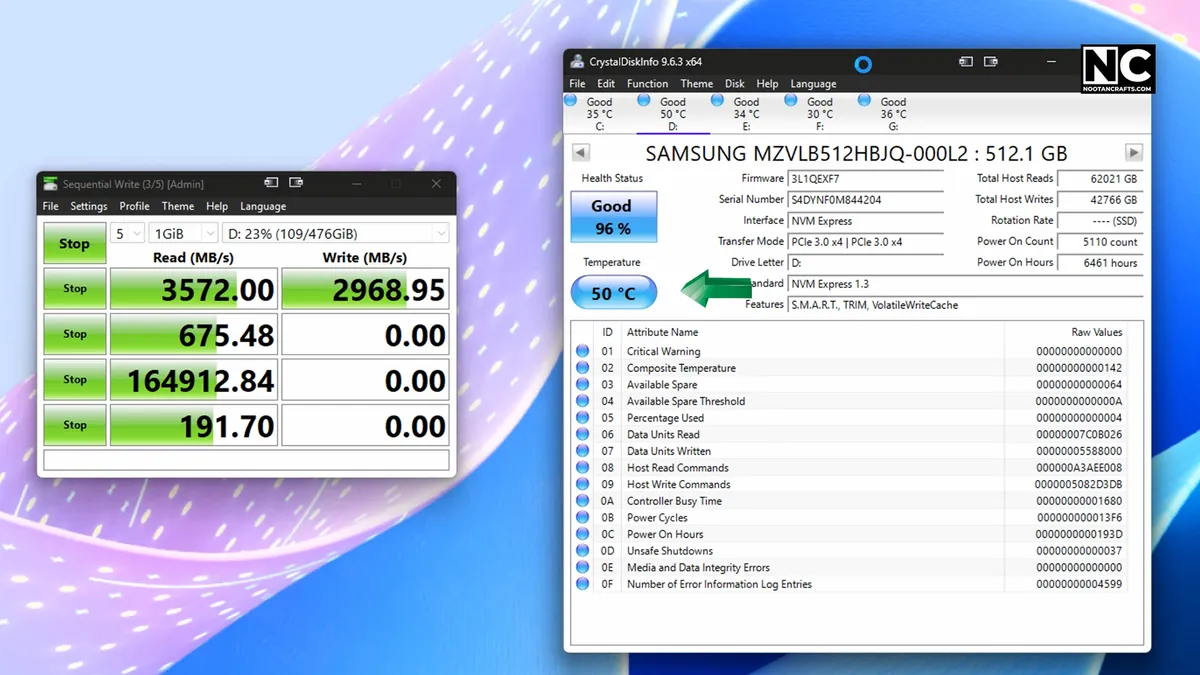1200x675 pixels.
Task: Select drive E: tab at 34 °C
Action: [x=746, y=113]
